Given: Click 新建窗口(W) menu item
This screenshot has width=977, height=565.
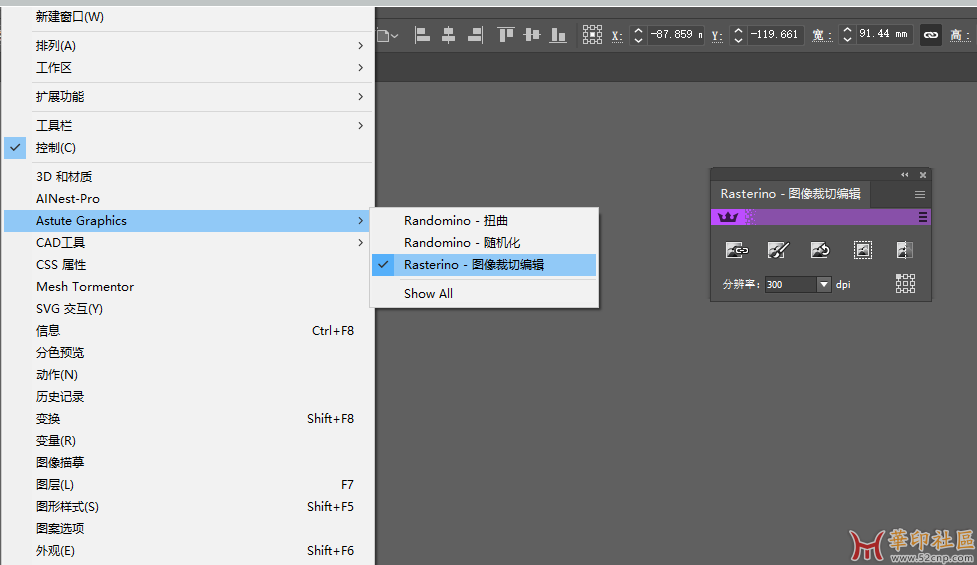Looking at the screenshot, I should [x=188, y=17].
